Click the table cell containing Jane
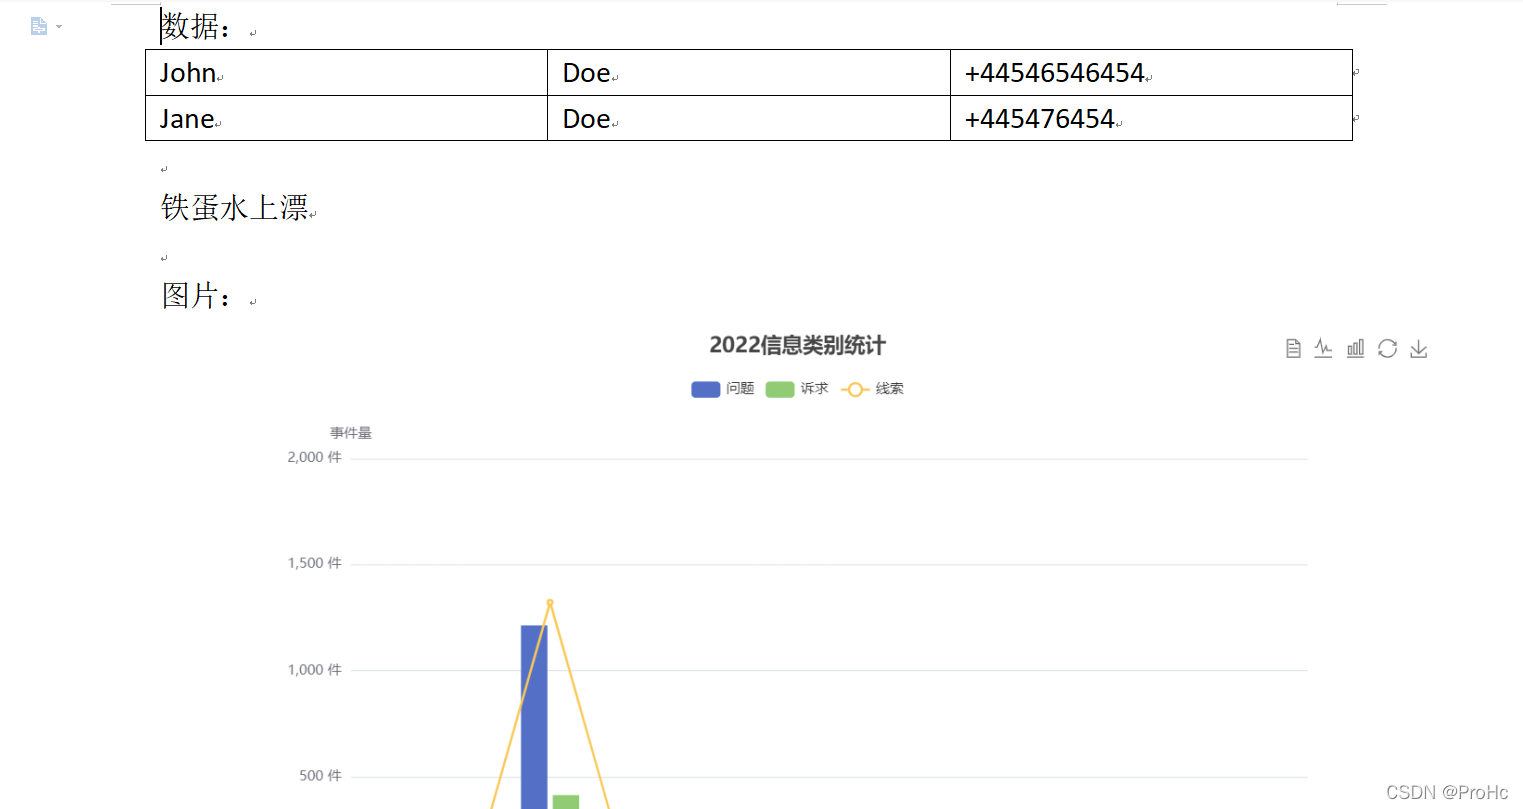 click(346, 118)
